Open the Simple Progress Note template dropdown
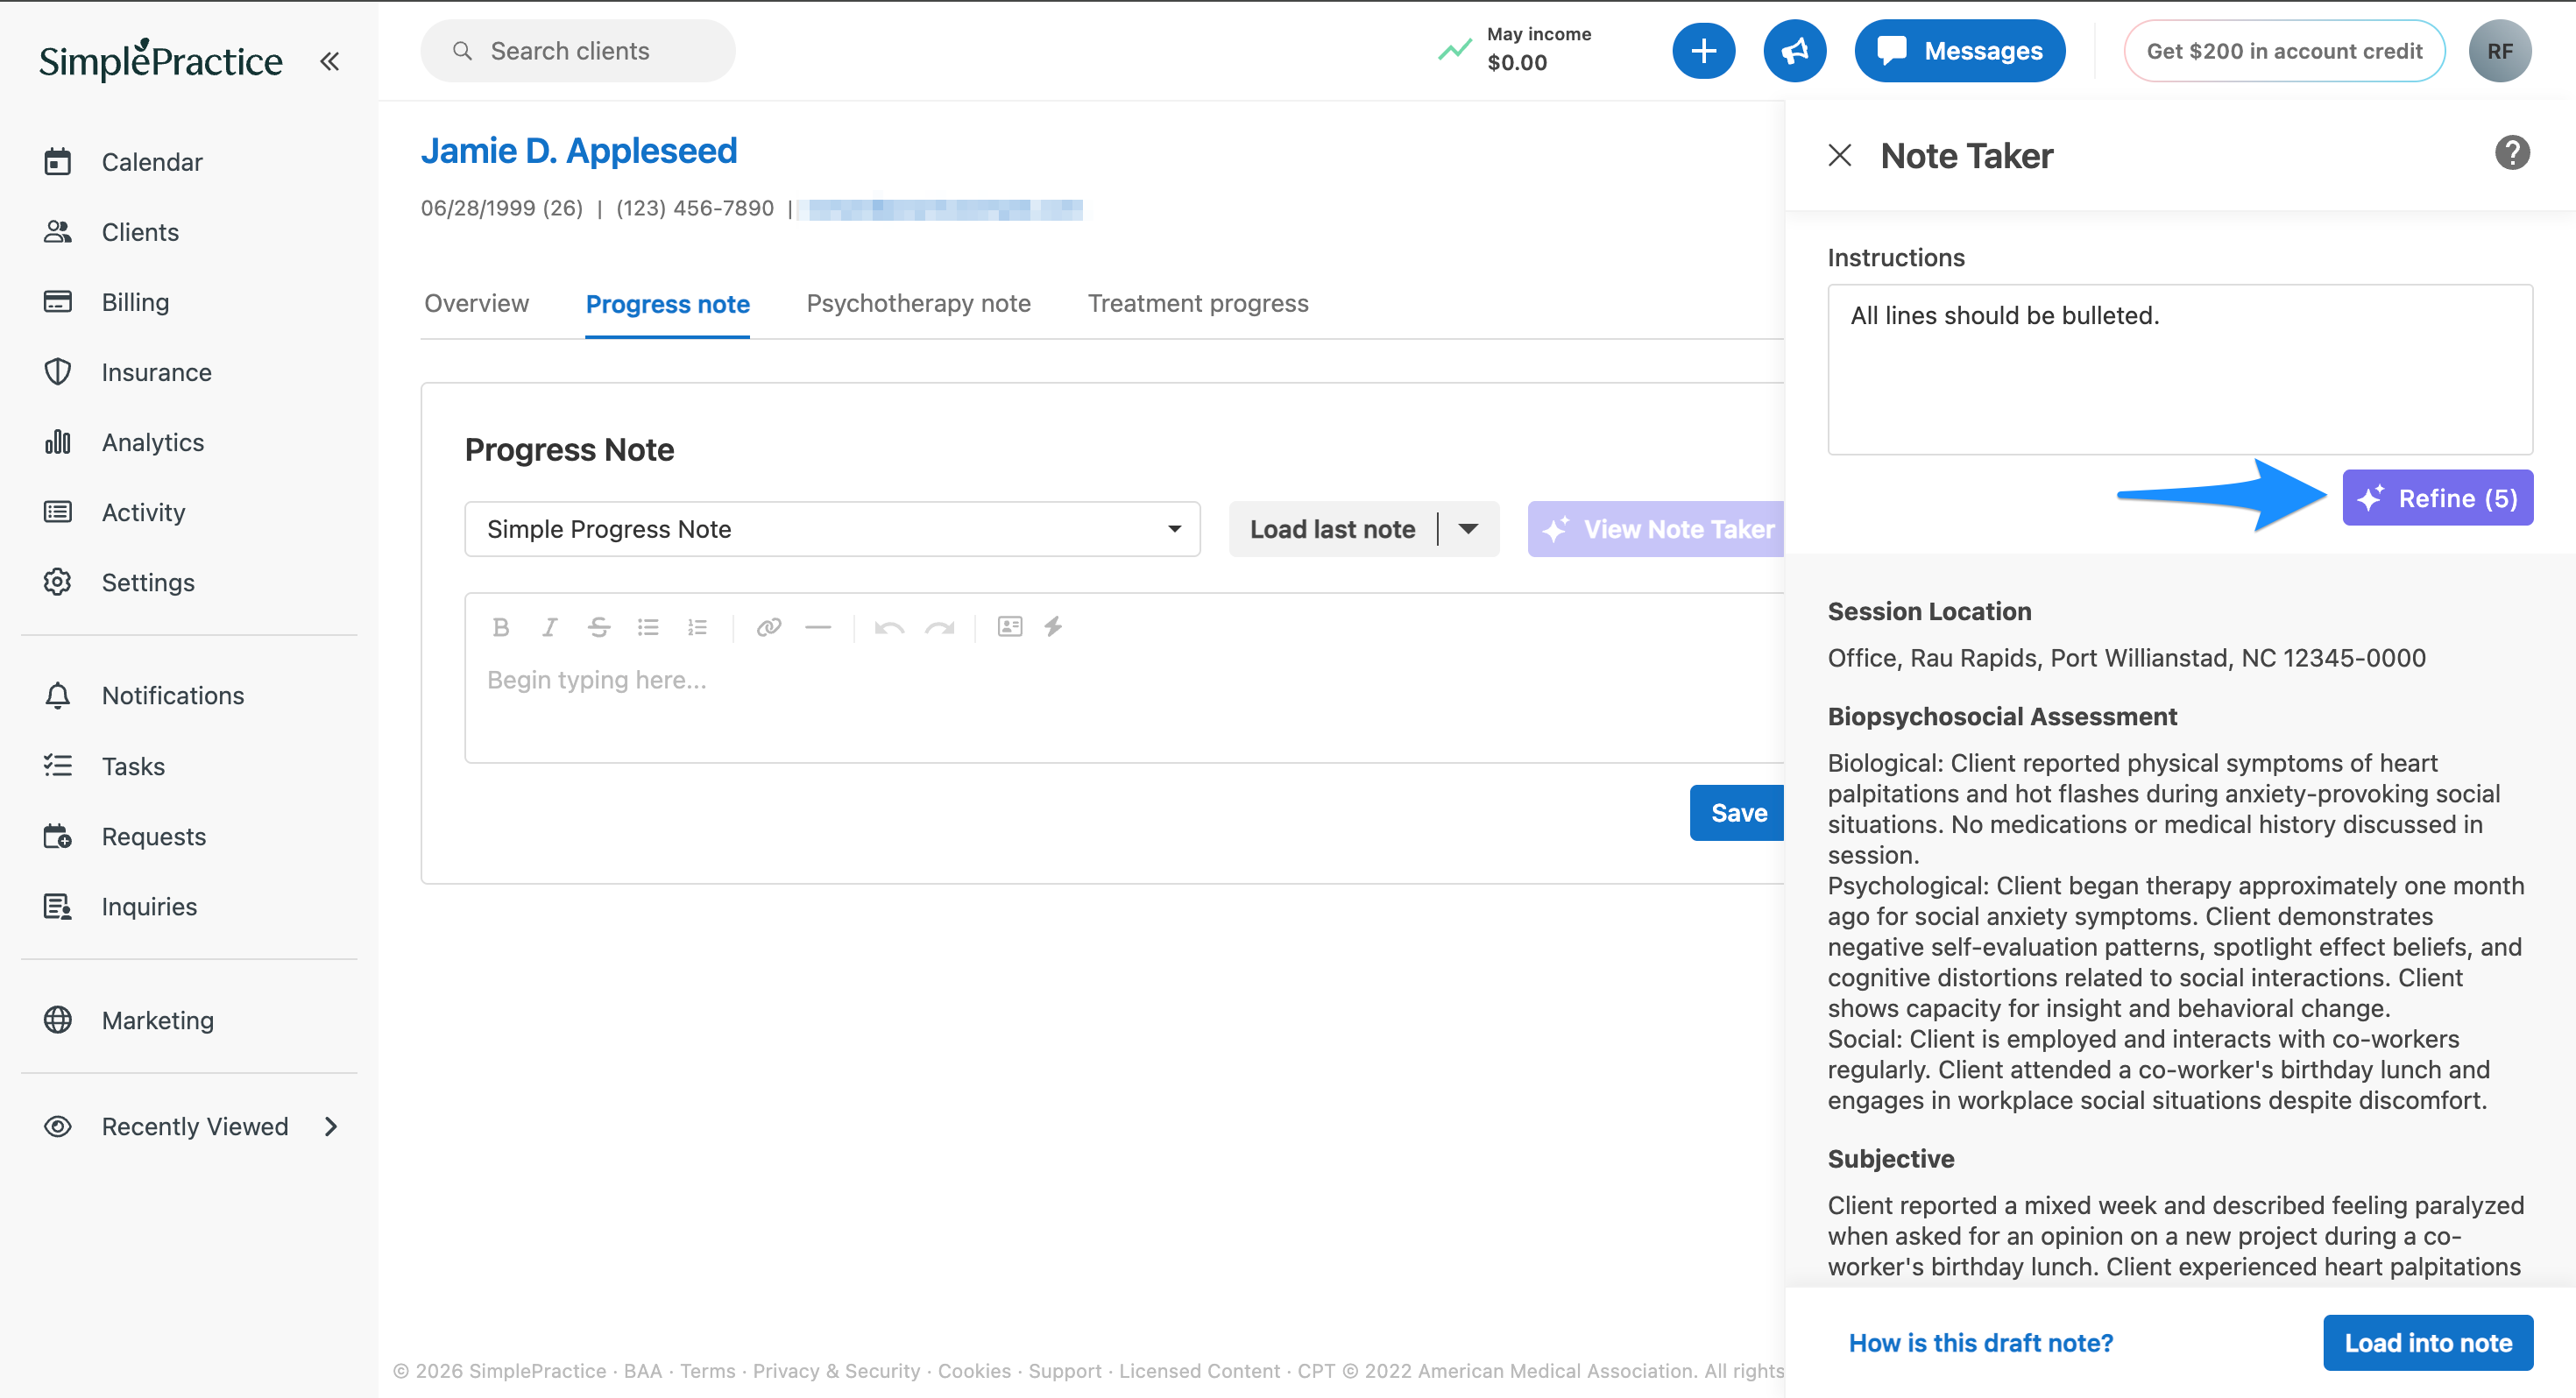This screenshot has height=1398, width=2576. [x=832, y=529]
